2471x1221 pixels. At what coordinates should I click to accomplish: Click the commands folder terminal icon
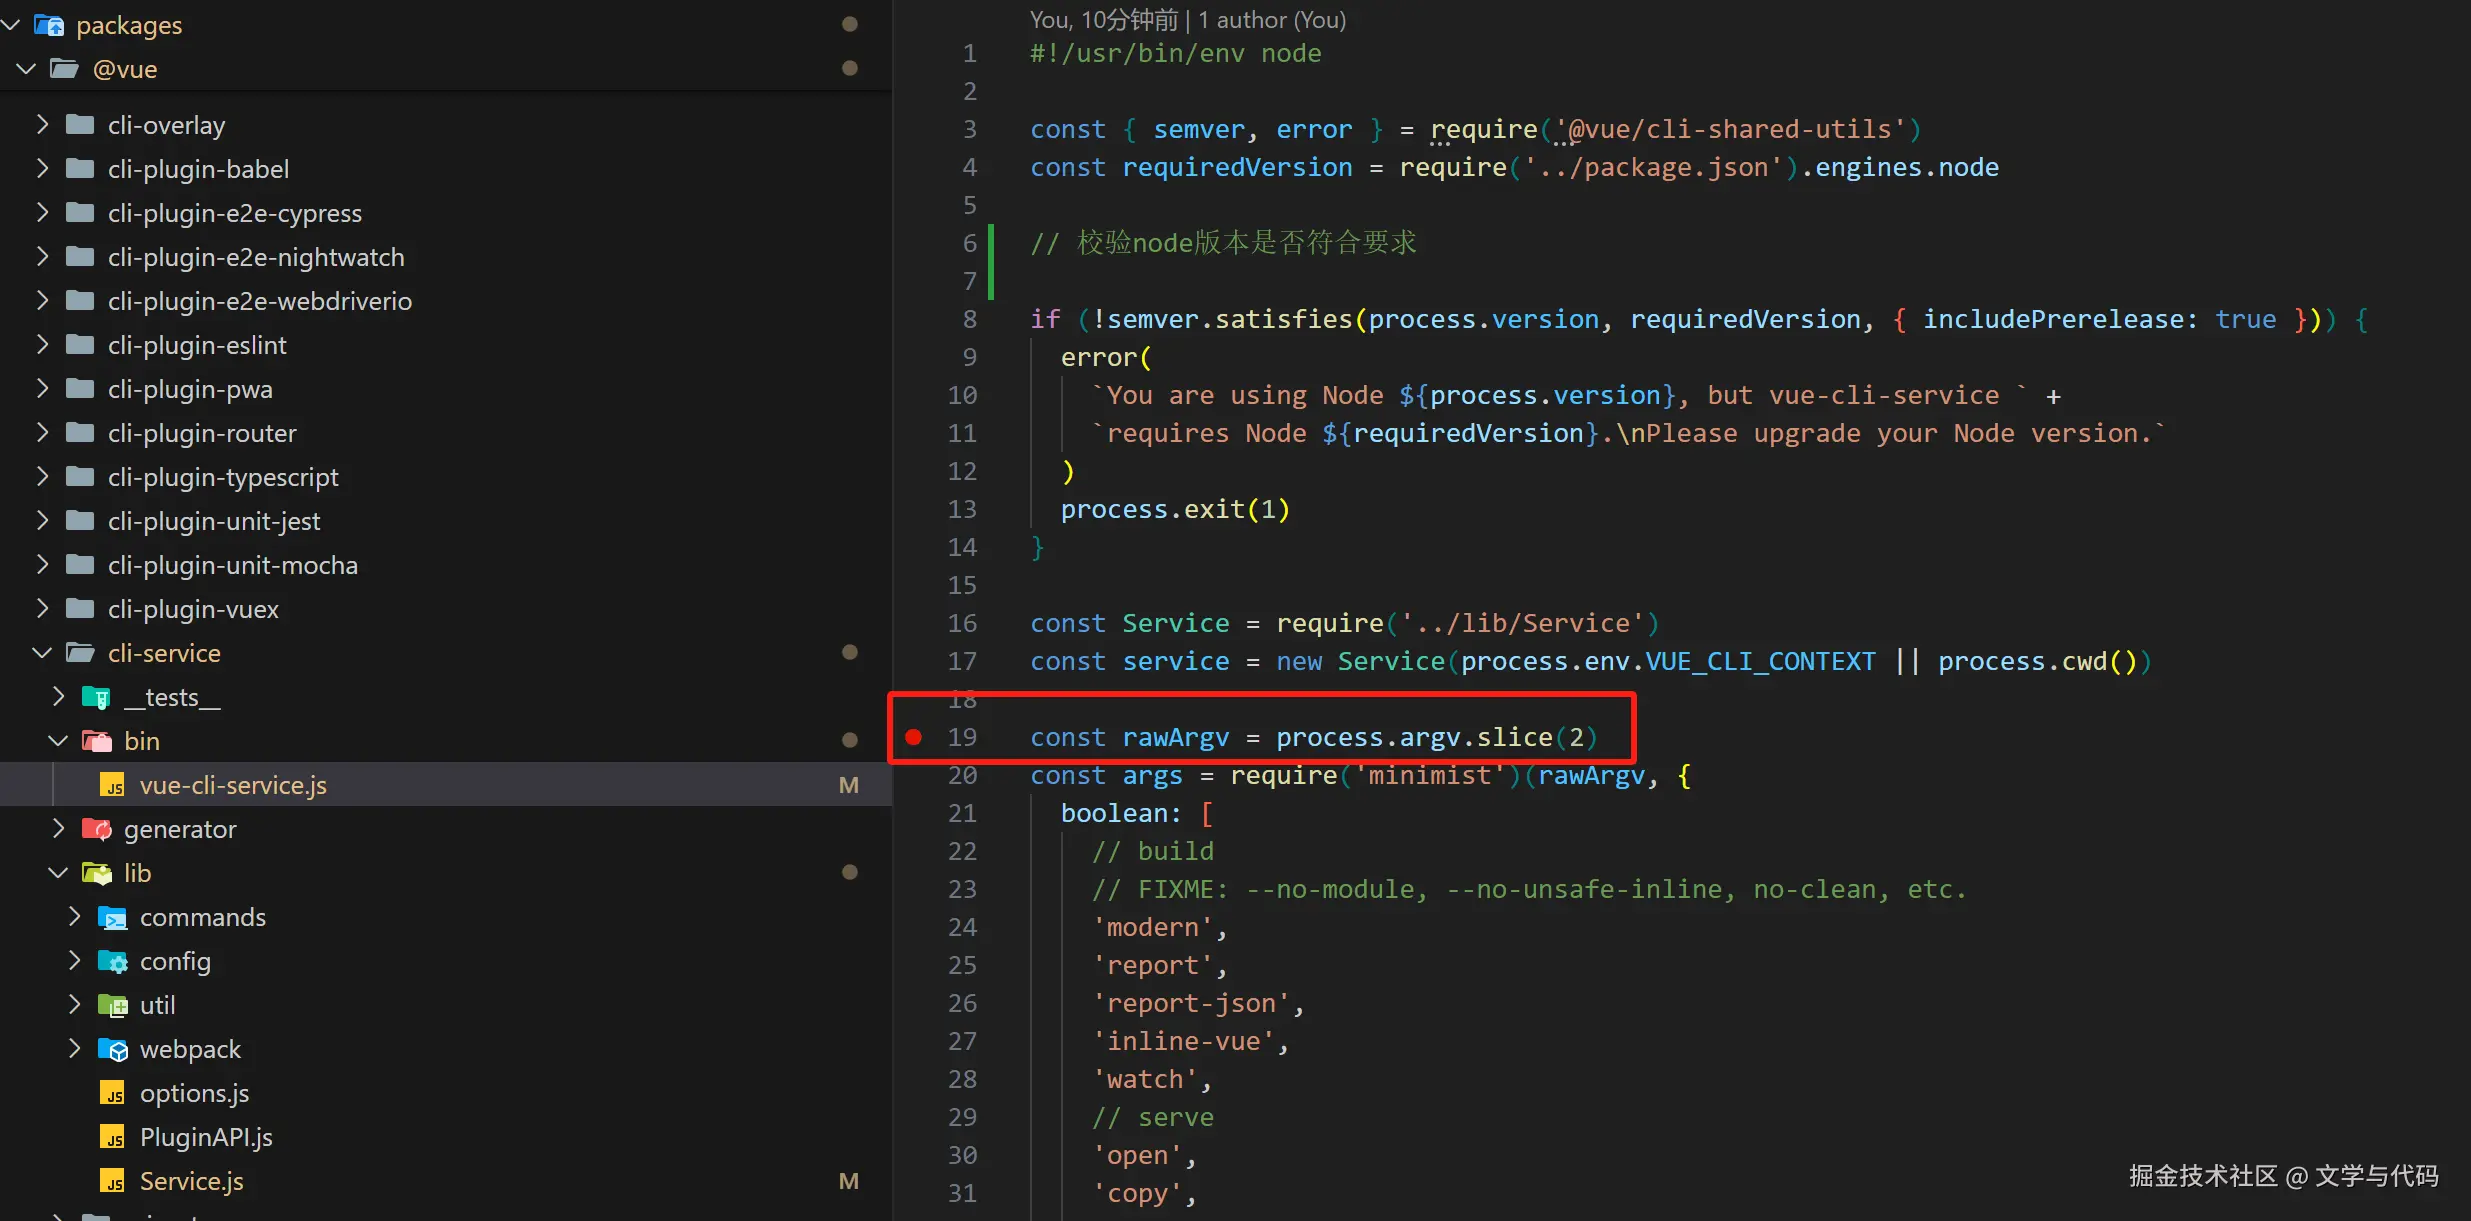(x=113, y=918)
